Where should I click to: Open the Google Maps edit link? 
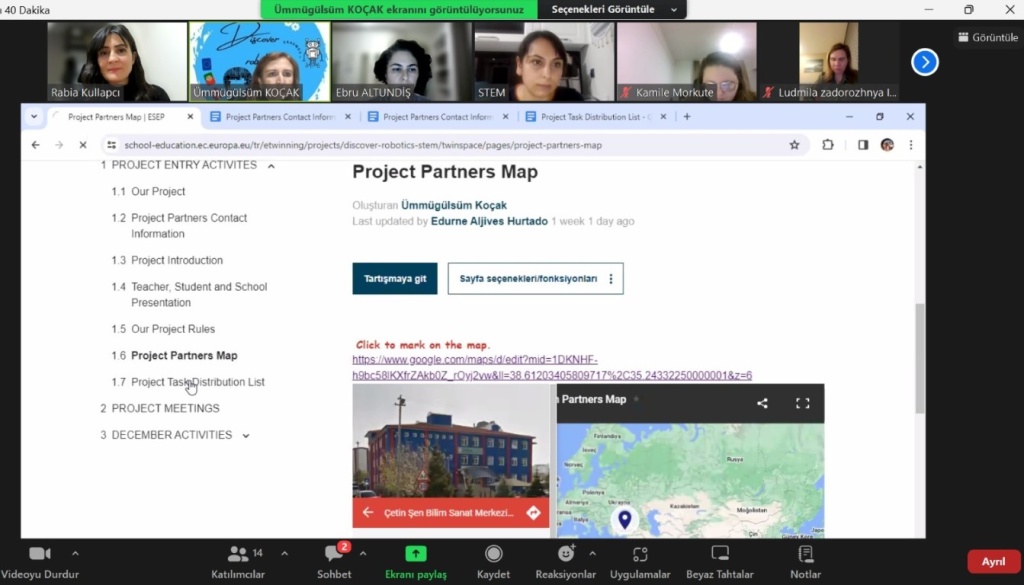(x=551, y=368)
